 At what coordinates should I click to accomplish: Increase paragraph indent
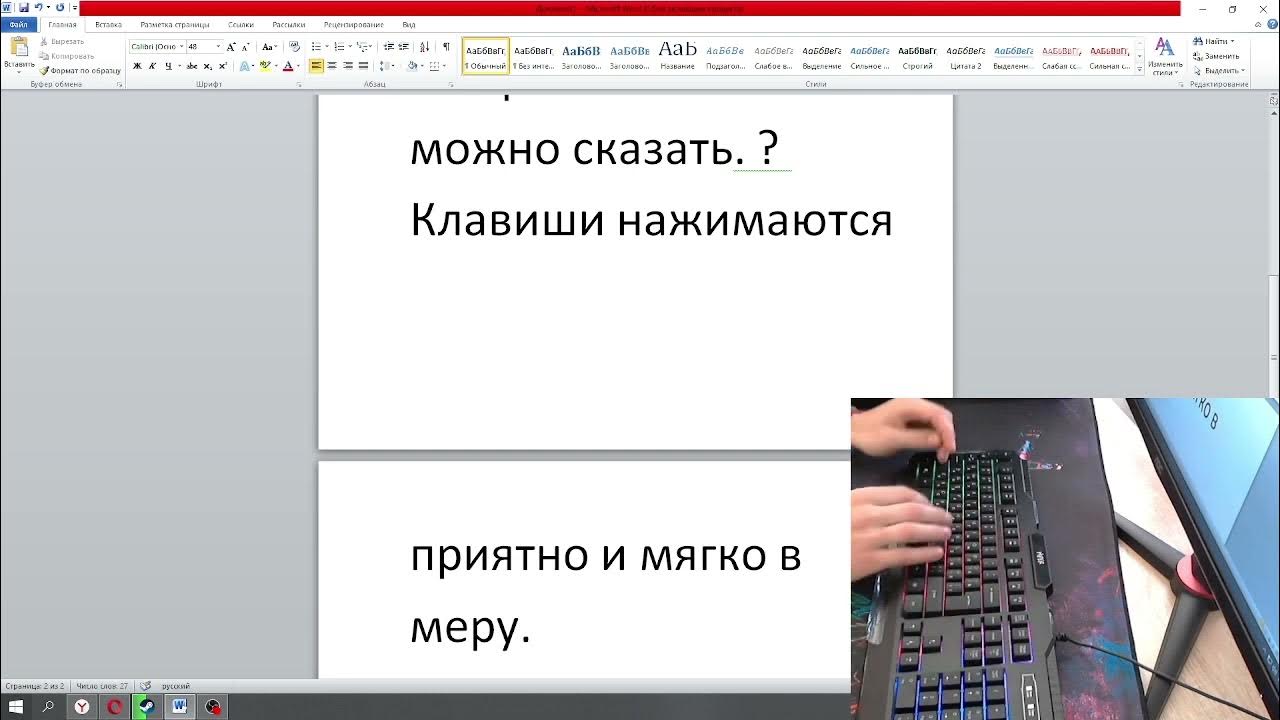point(404,47)
